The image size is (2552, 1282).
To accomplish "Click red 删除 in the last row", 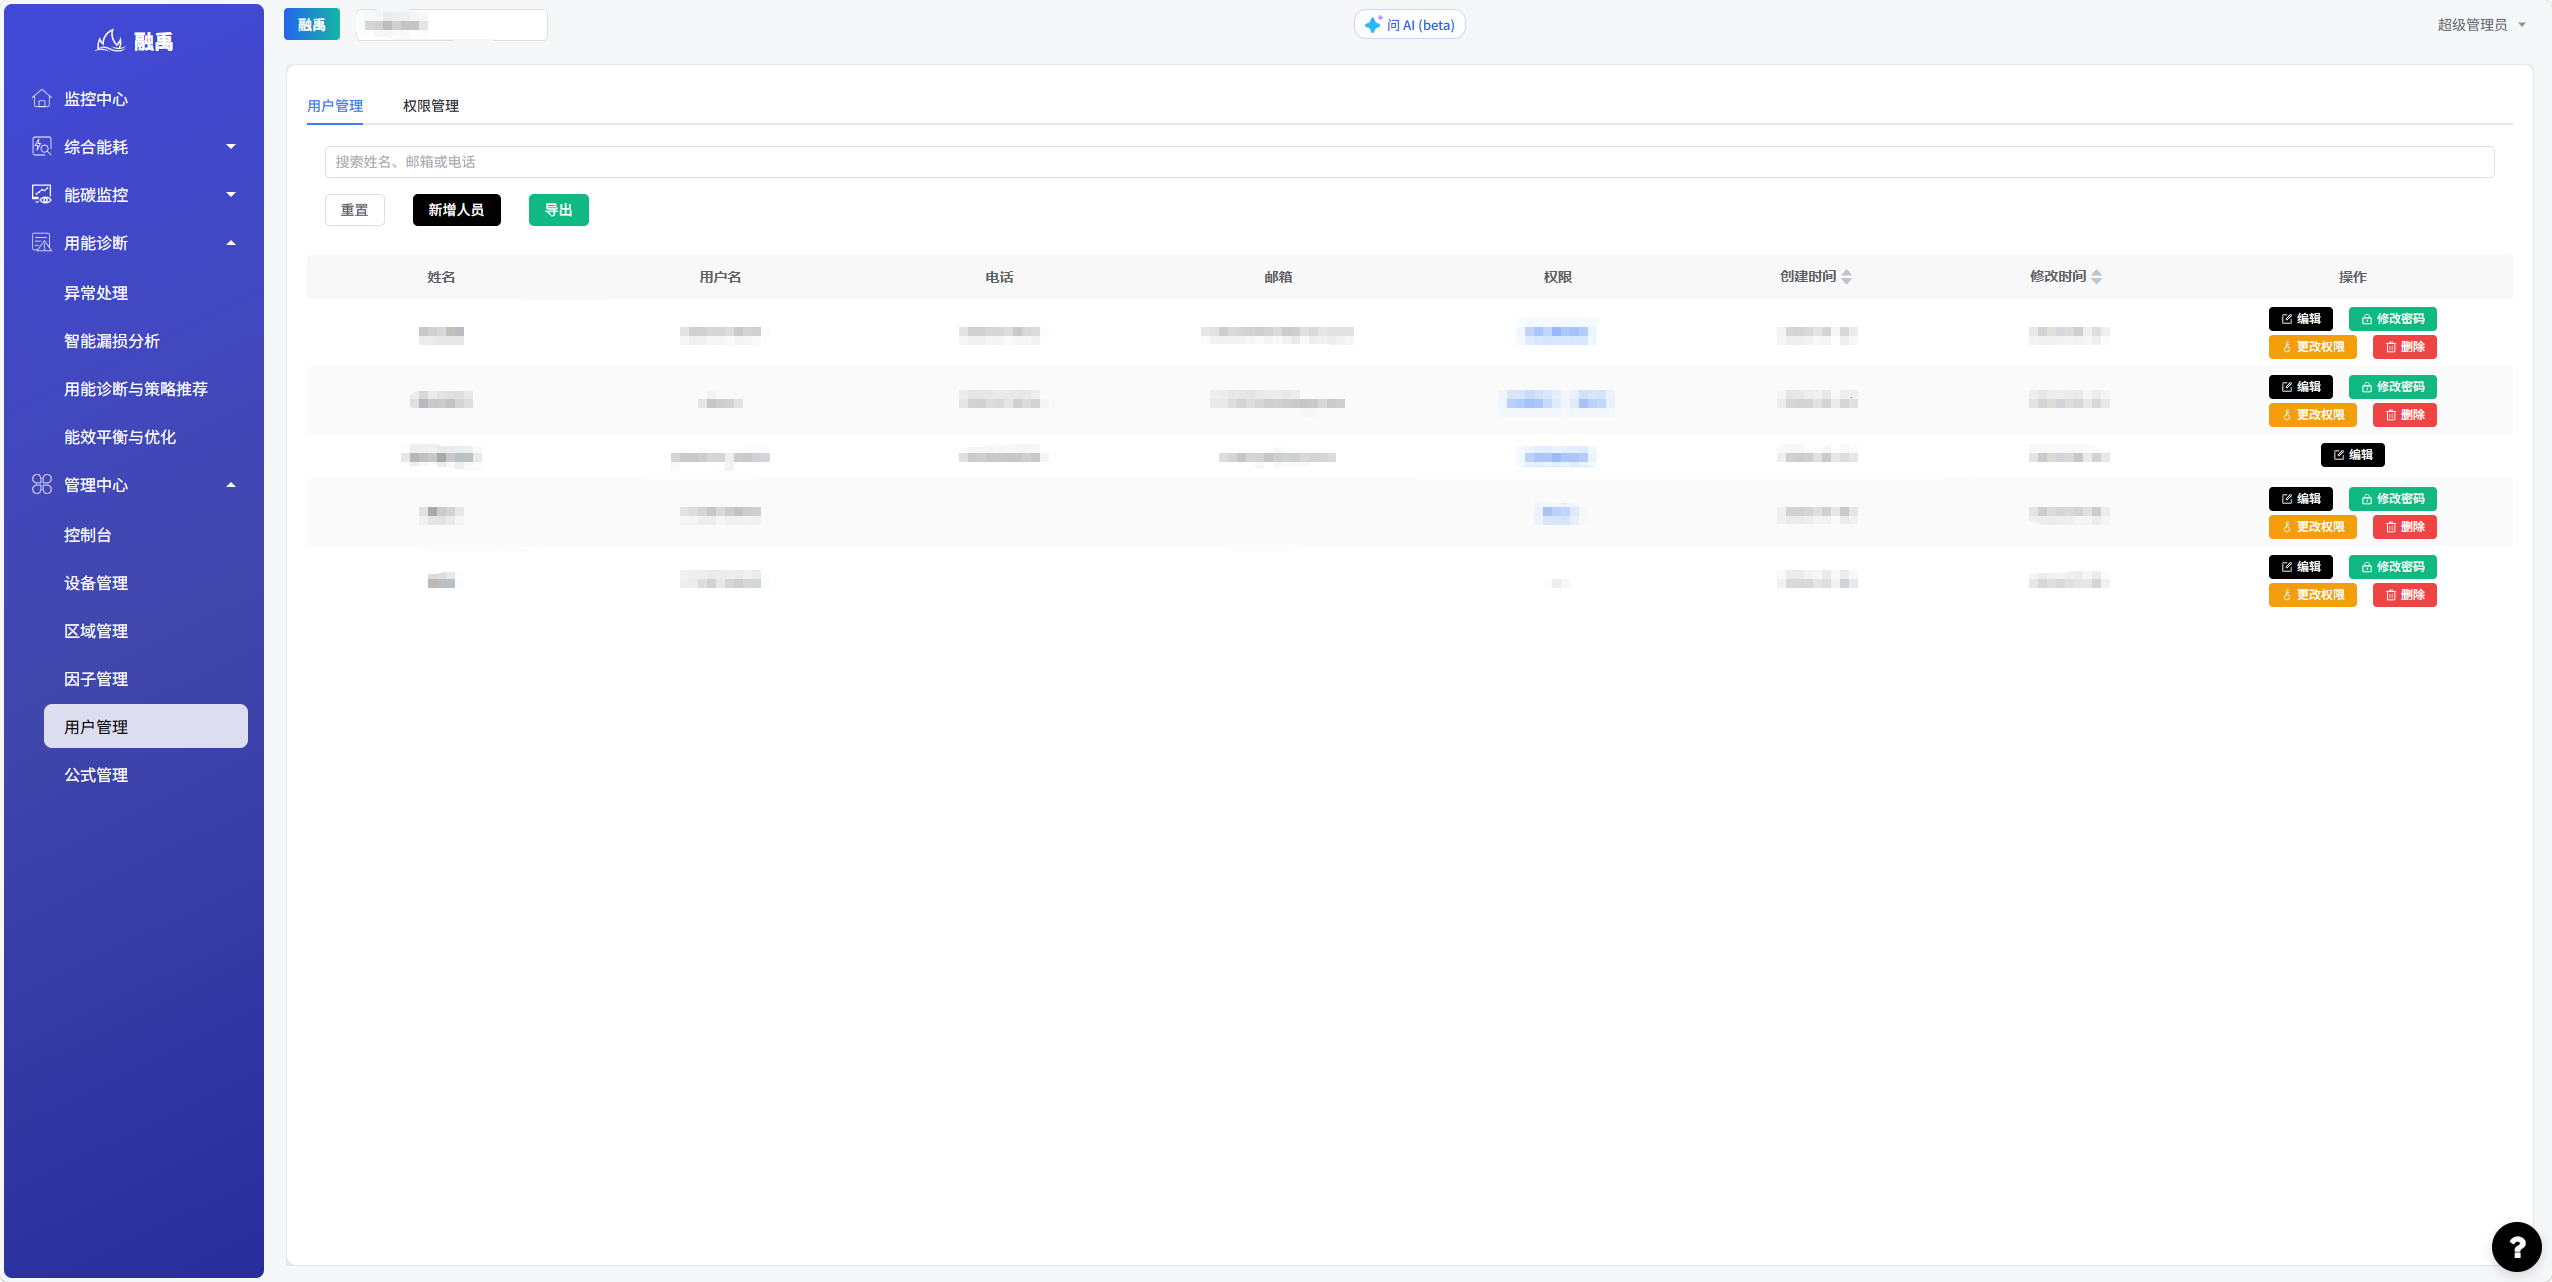I will pos(2404,595).
